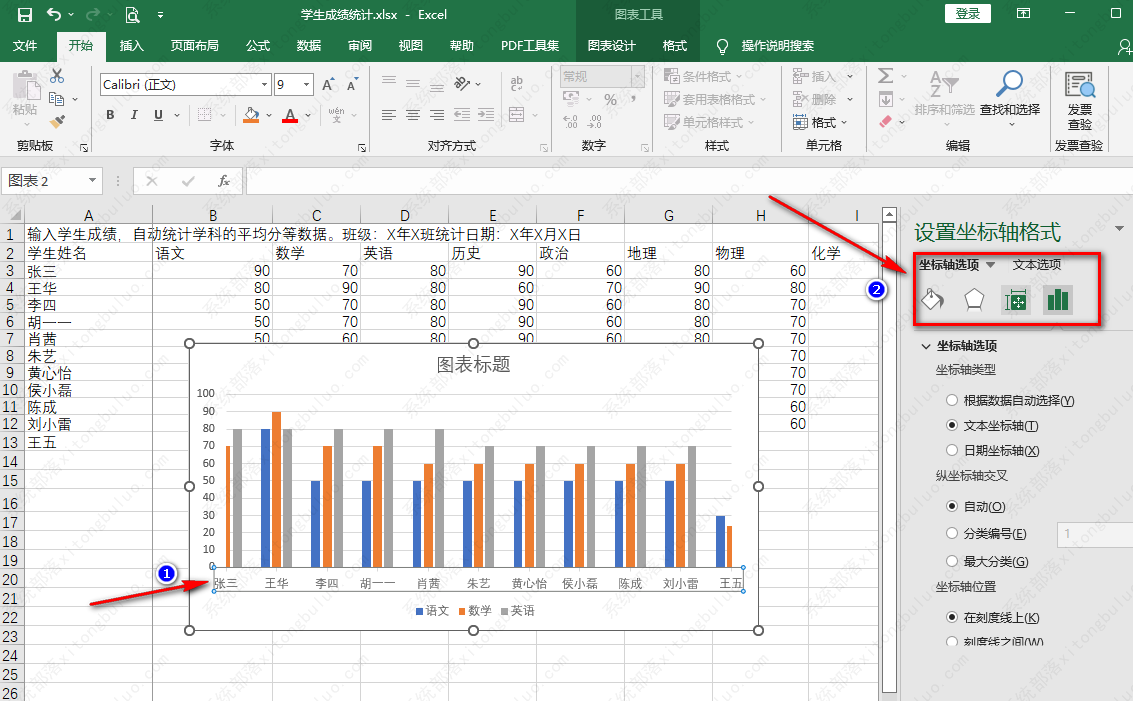Select Text axis radio button
This screenshot has height=701, width=1133.
pyautogui.click(x=952, y=426)
